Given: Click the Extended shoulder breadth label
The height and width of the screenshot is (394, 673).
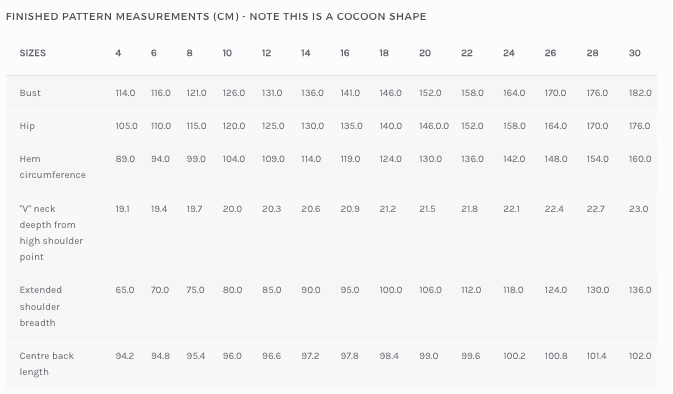Looking at the screenshot, I should tap(41, 306).
